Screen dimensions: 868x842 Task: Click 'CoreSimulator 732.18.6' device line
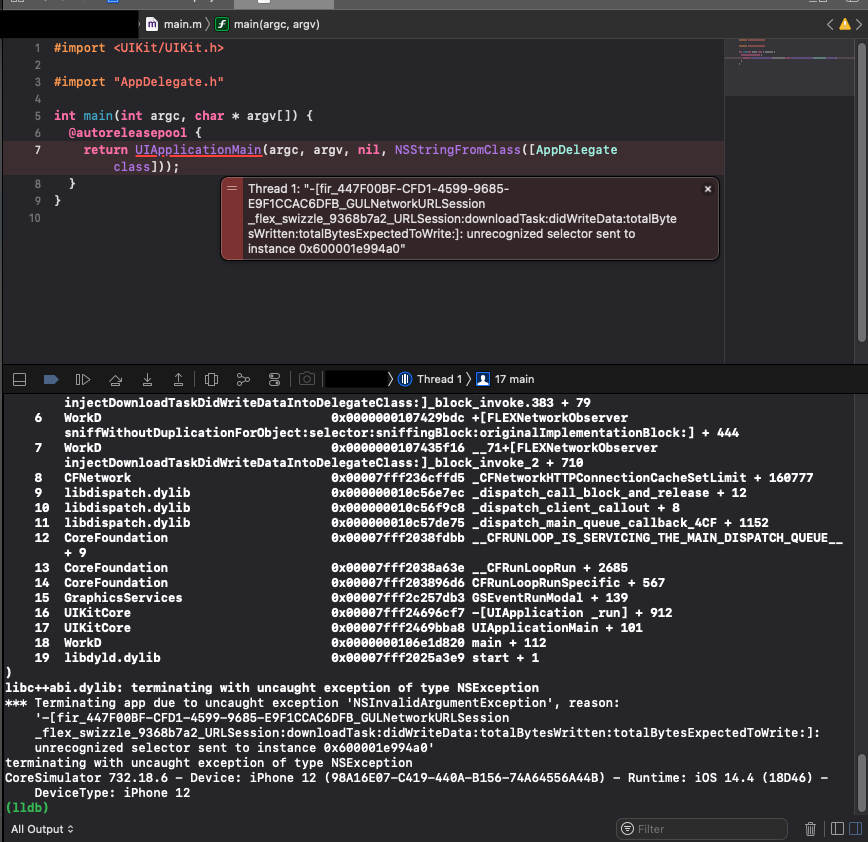pyautogui.click(x=418, y=778)
